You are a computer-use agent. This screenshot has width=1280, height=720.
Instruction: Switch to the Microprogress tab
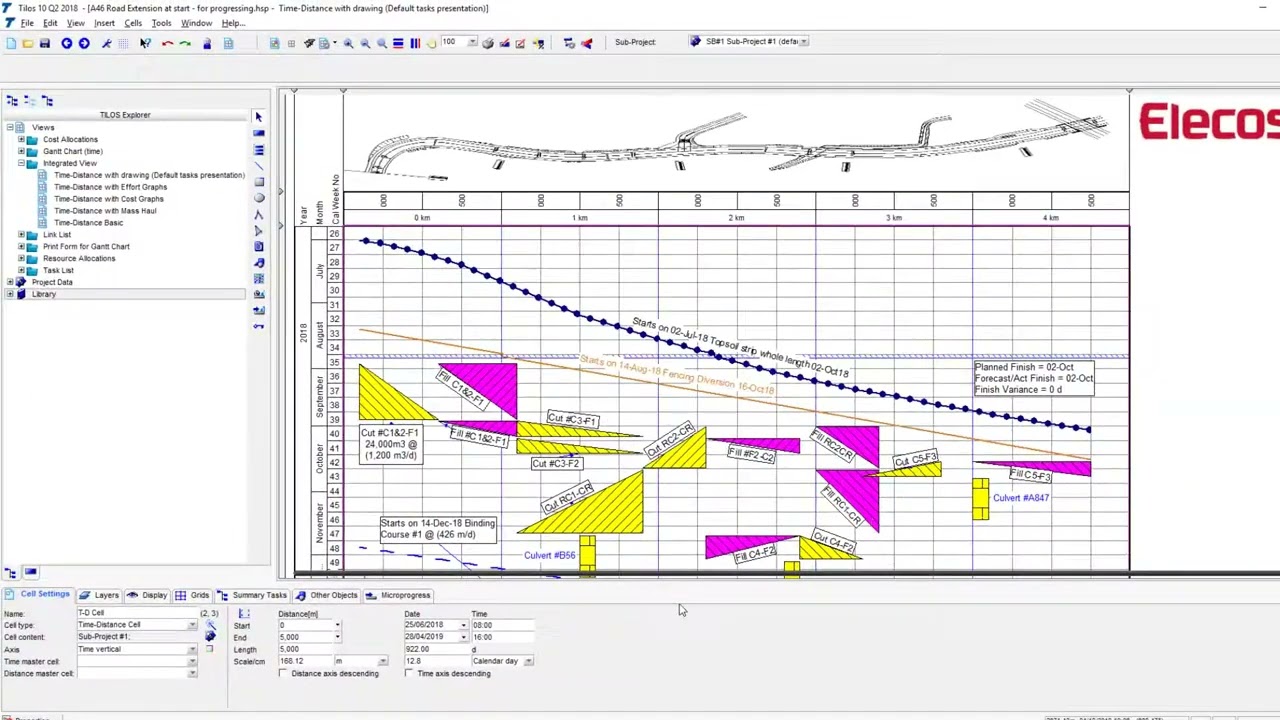398,596
